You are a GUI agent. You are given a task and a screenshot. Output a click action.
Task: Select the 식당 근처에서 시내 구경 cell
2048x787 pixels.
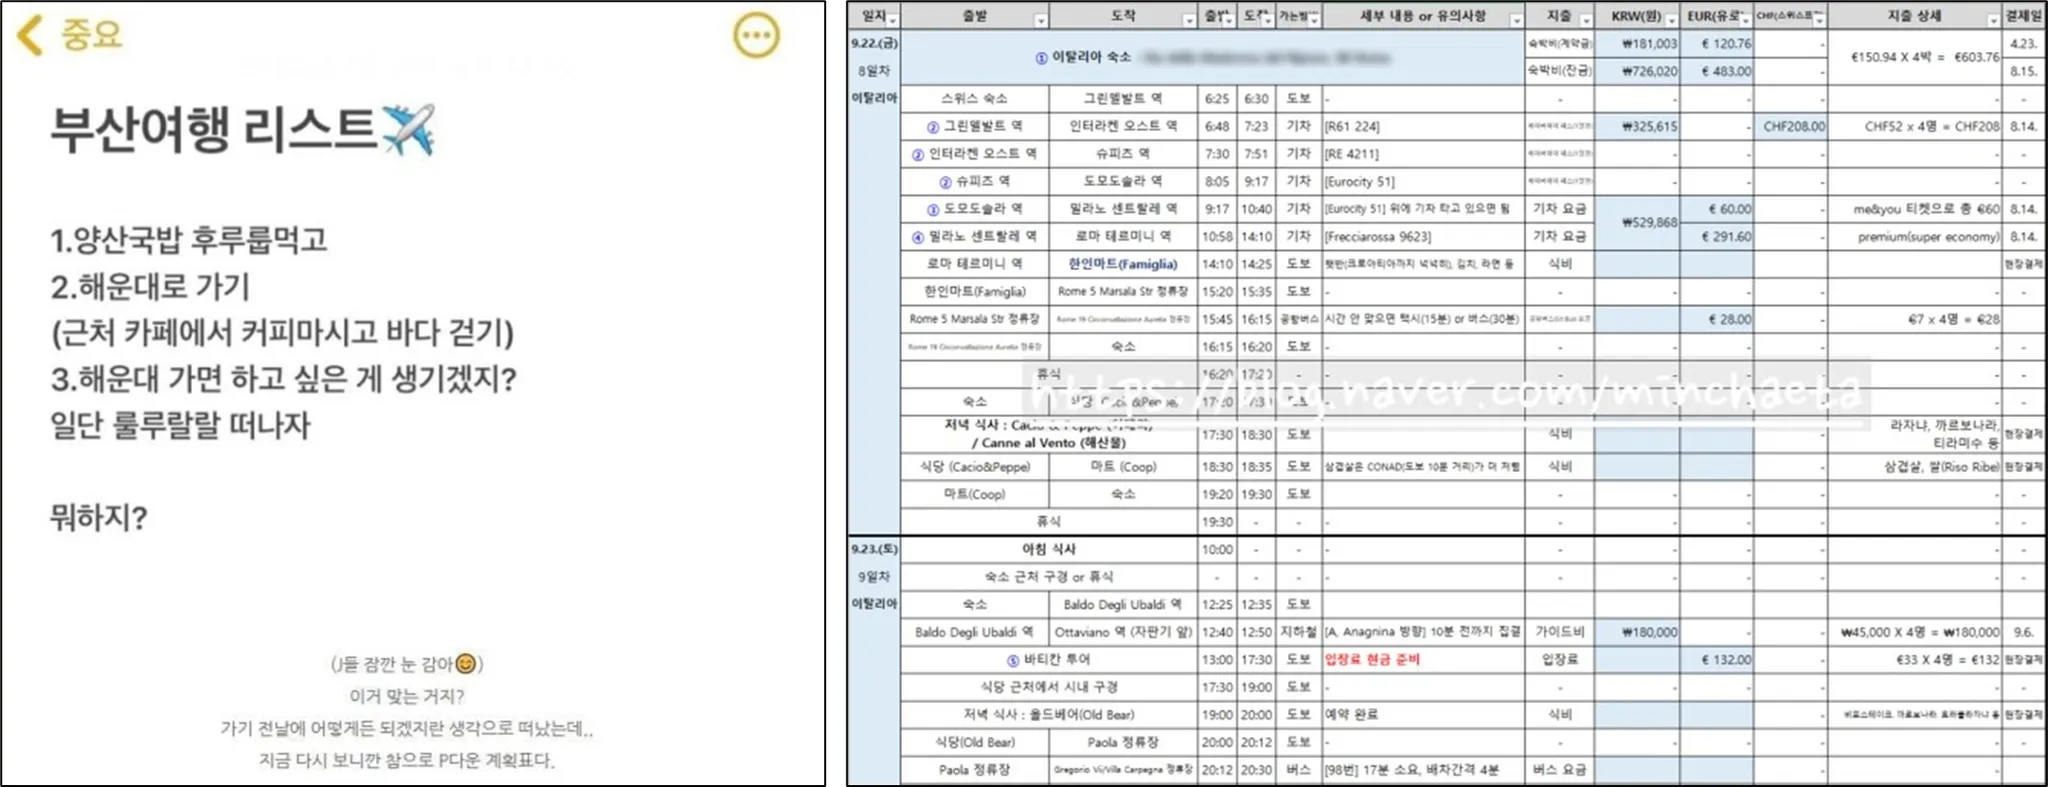(x=1048, y=687)
